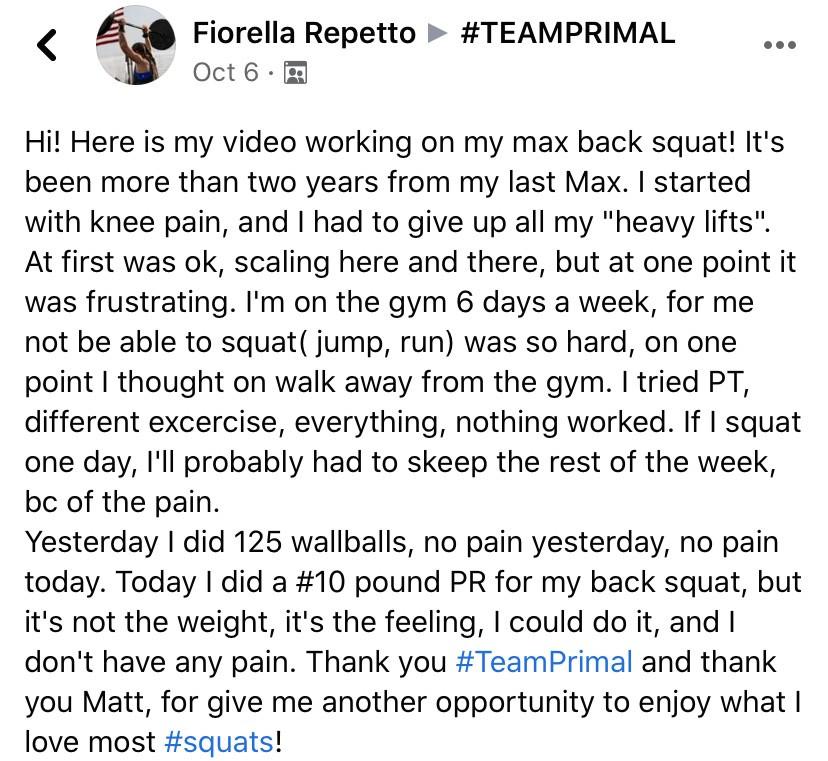Open the three-dot post options menu
The height and width of the screenshot is (761, 828).
(779, 45)
